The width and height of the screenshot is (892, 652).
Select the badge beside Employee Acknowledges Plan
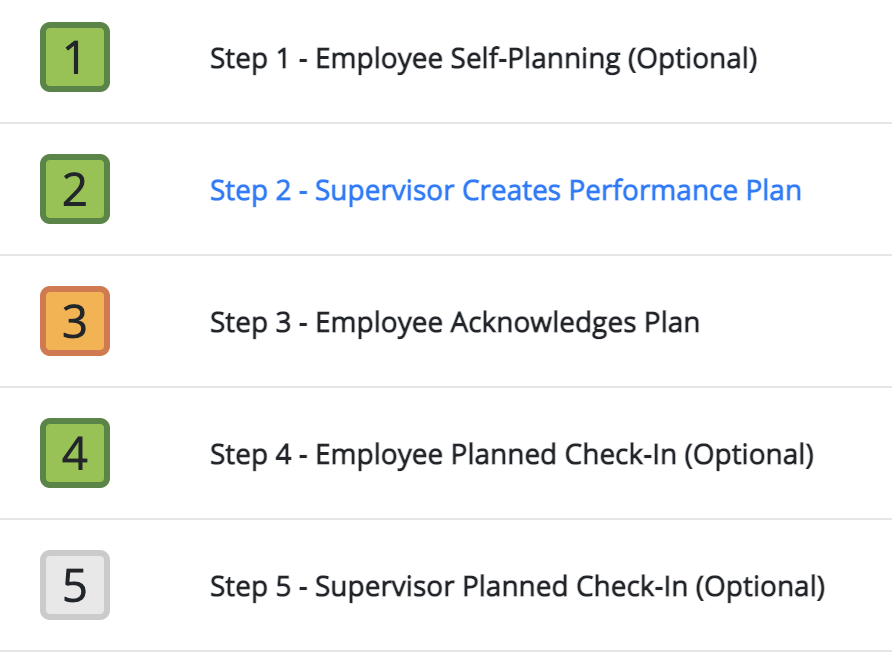(x=75, y=321)
